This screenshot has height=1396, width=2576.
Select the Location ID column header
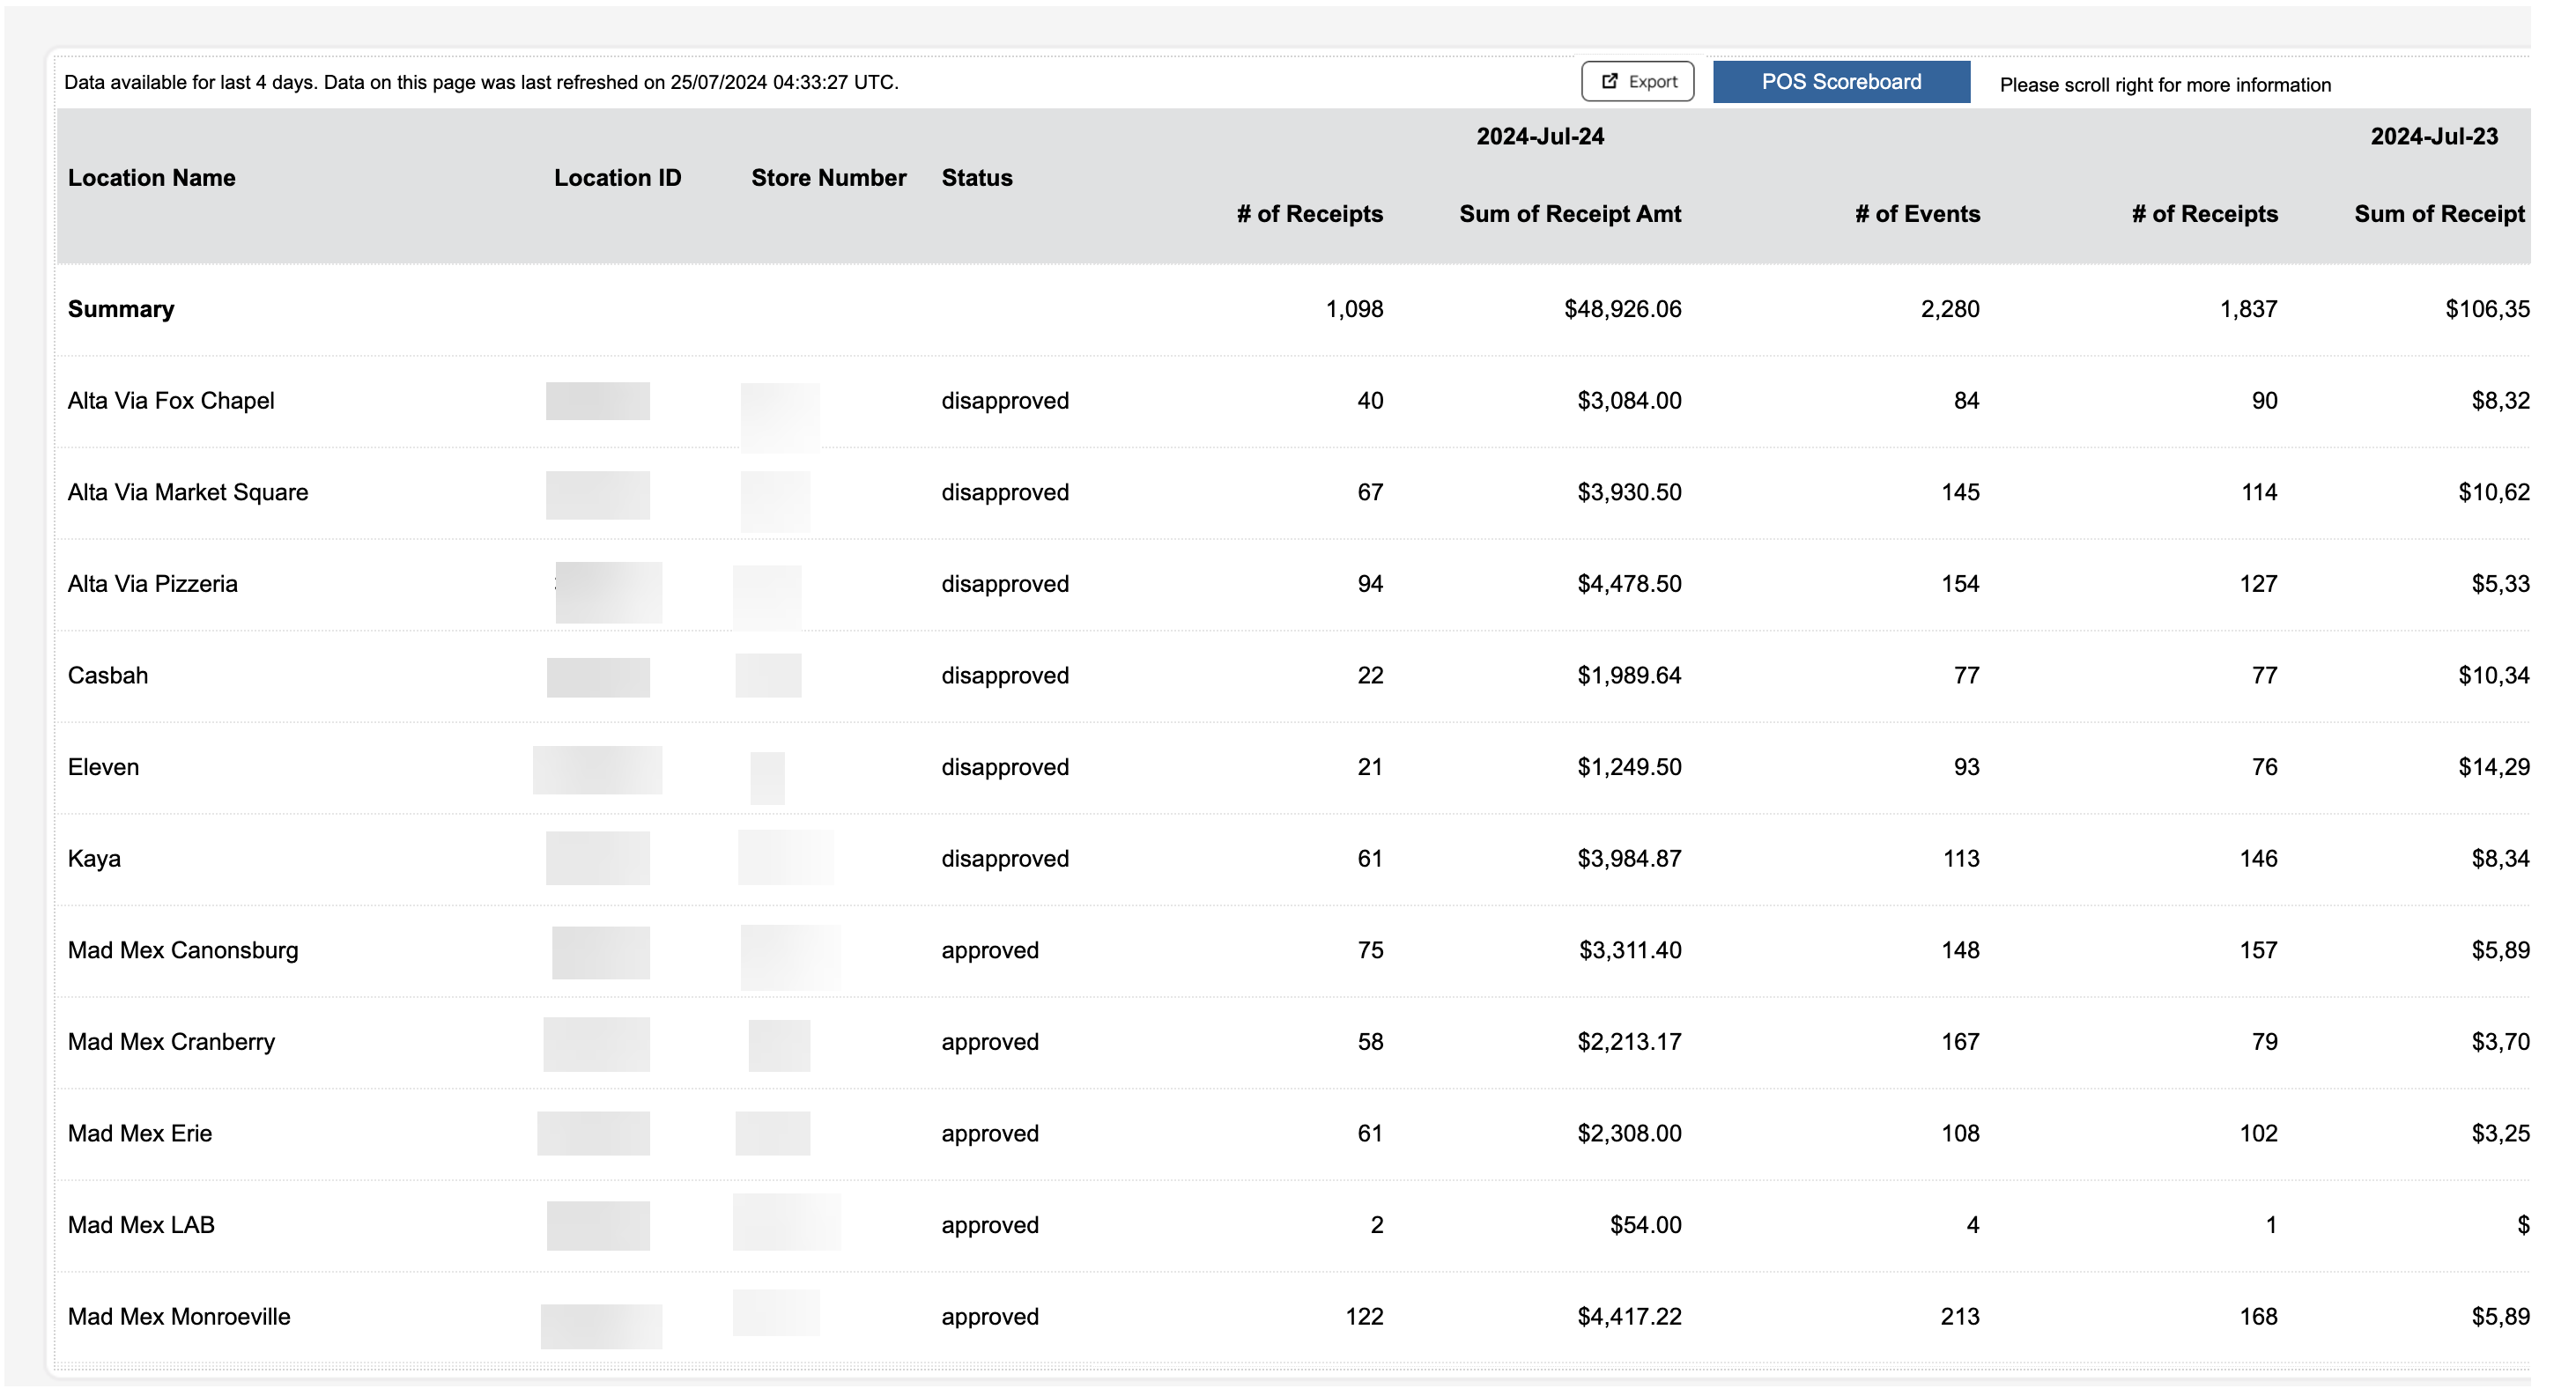[x=617, y=178]
